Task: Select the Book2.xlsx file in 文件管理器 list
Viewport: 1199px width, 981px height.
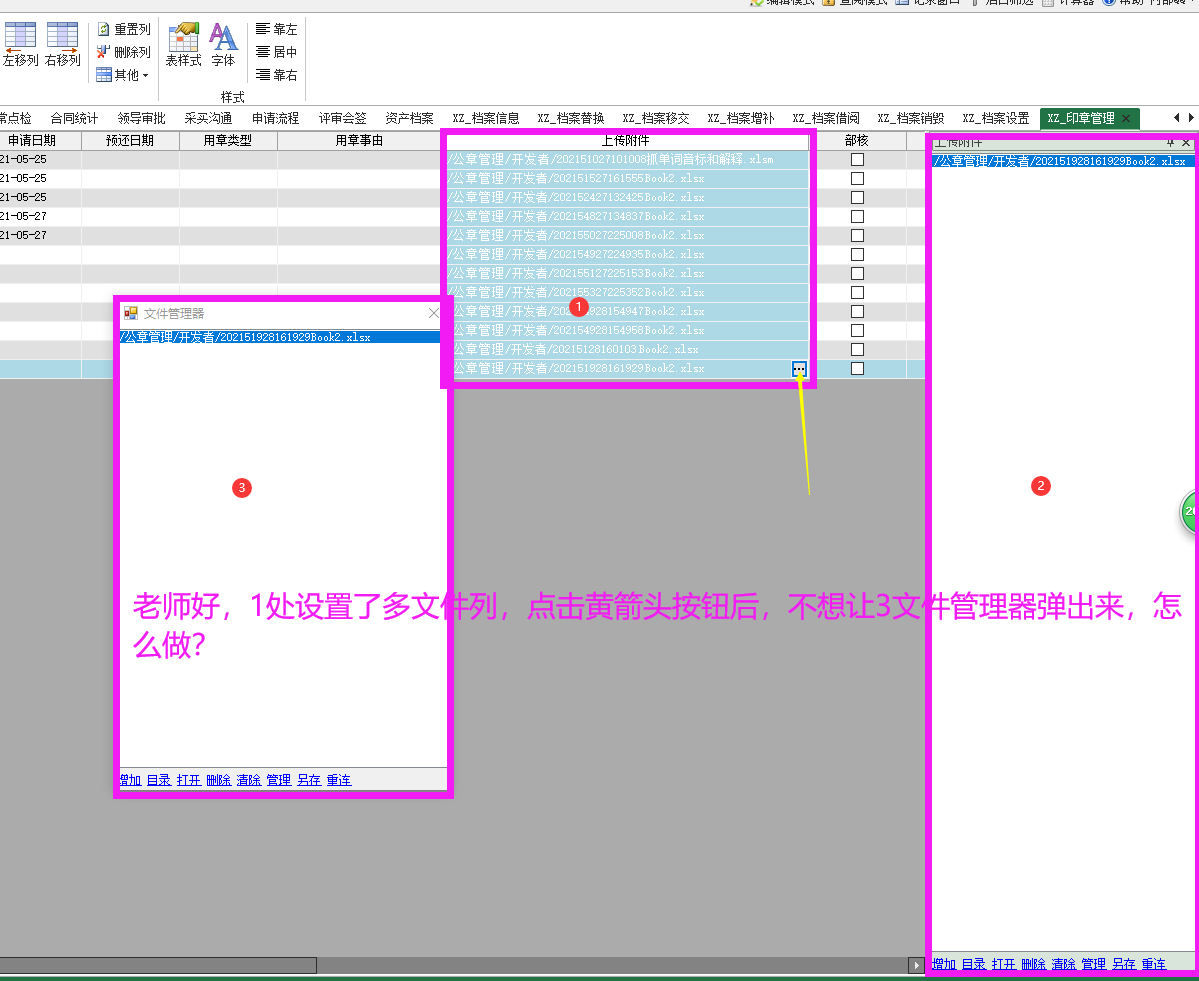Action: tap(245, 337)
